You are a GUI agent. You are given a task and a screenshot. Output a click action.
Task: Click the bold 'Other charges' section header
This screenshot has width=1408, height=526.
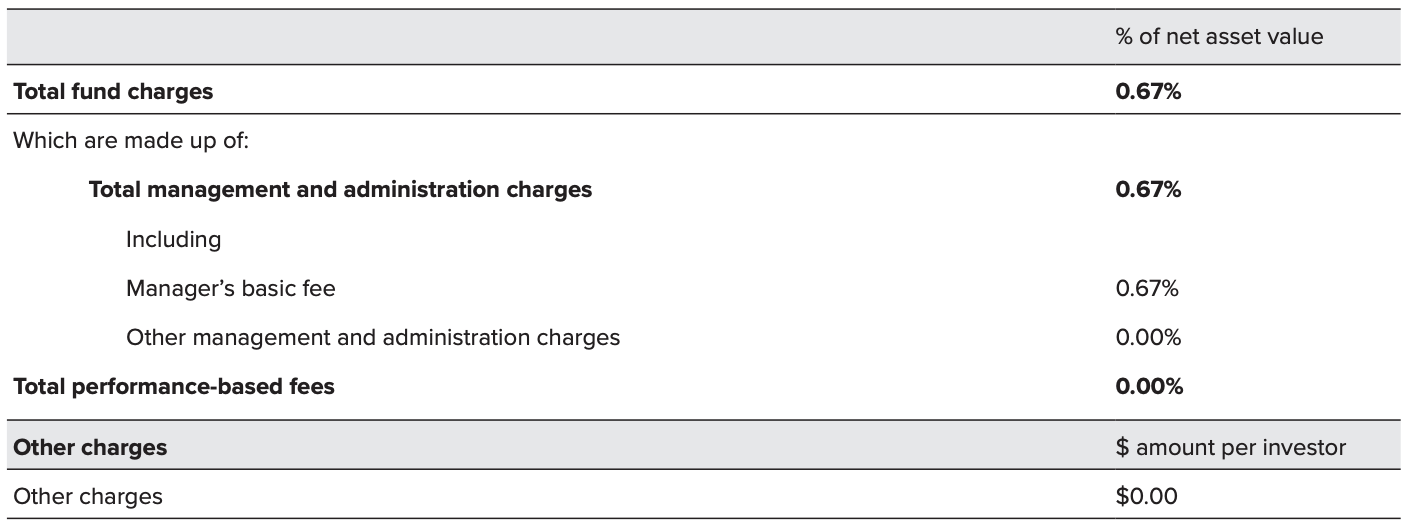tap(90, 447)
